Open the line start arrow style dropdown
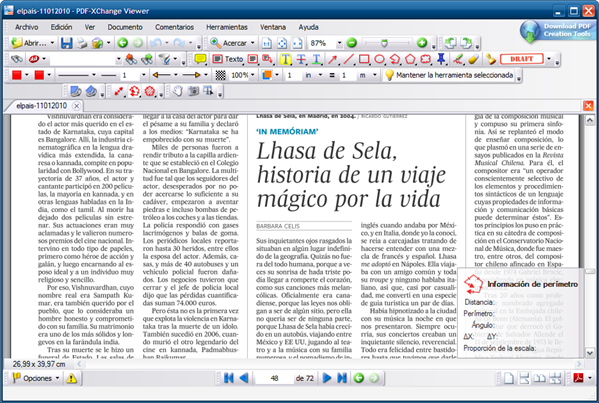 click(x=176, y=75)
